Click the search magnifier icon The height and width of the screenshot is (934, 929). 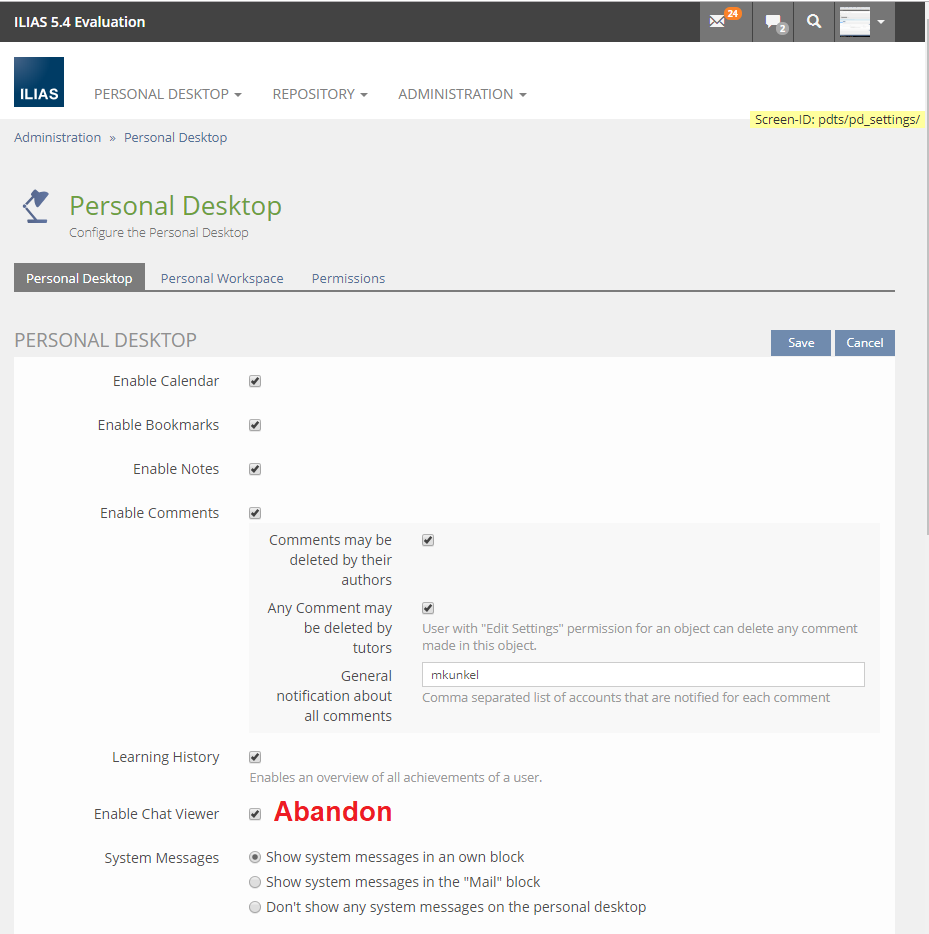[x=814, y=21]
